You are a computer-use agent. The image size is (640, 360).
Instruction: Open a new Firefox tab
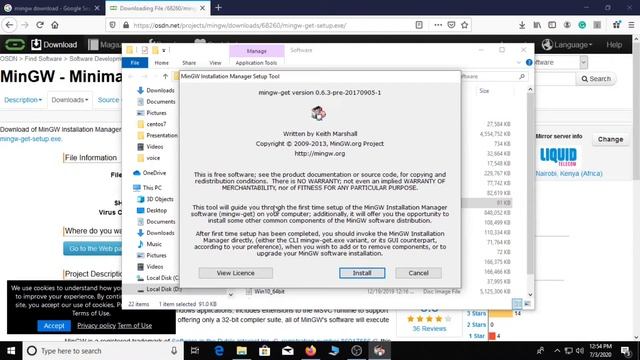[x=218, y=7]
